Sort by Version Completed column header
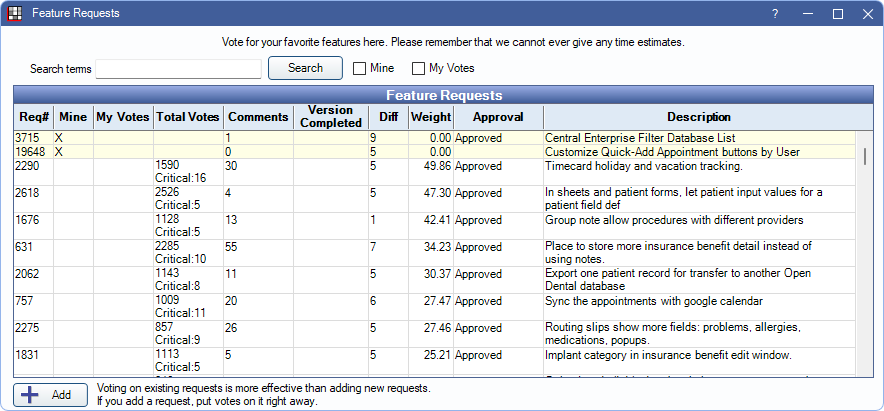The height and width of the screenshot is (411, 884). point(334,117)
